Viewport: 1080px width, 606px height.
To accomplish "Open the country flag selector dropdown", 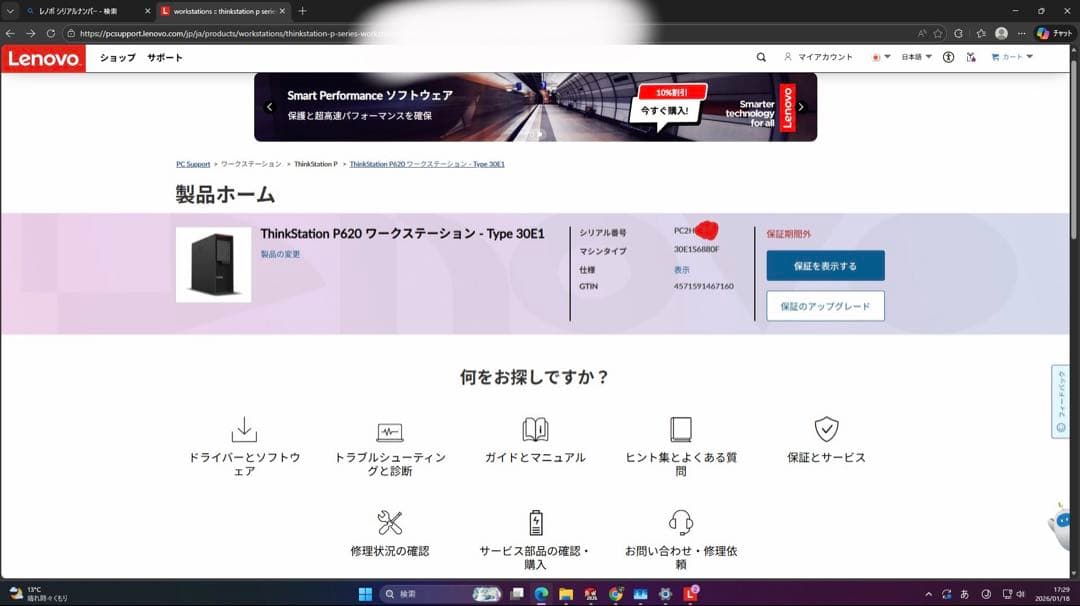I will (879, 57).
